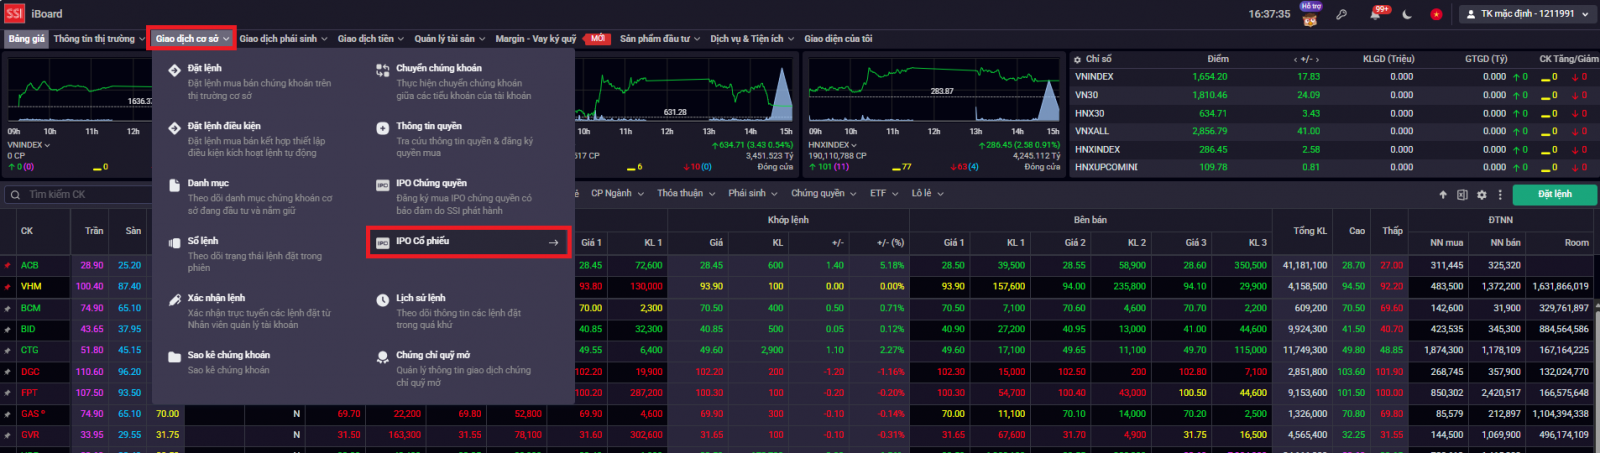Expand the TK mặc định account dropdown
The width and height of the screenshot is (1600, 453).
click(x=1526, y=14)
